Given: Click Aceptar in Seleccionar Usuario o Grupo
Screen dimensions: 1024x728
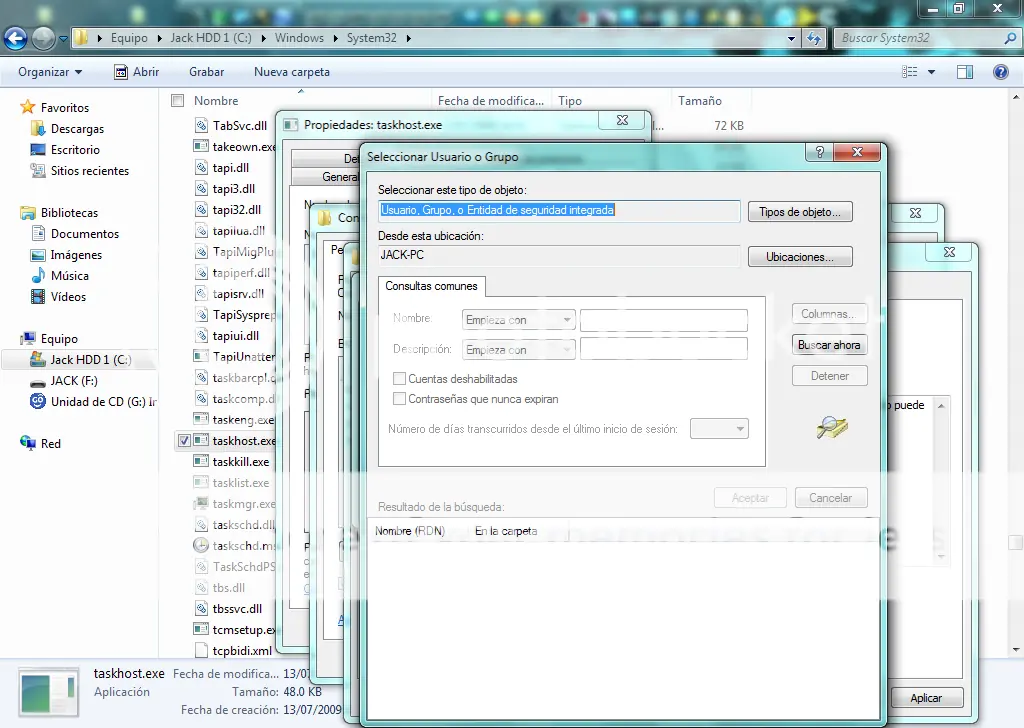Looking at the screenshot, I should point(750,498).
